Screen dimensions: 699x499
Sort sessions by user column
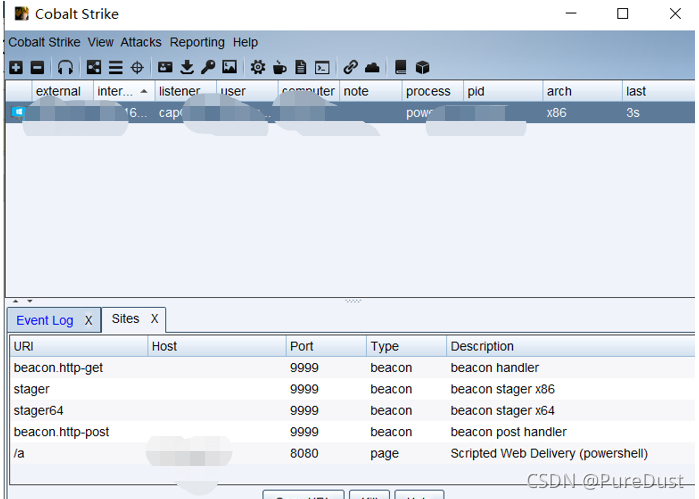[247, 91]
